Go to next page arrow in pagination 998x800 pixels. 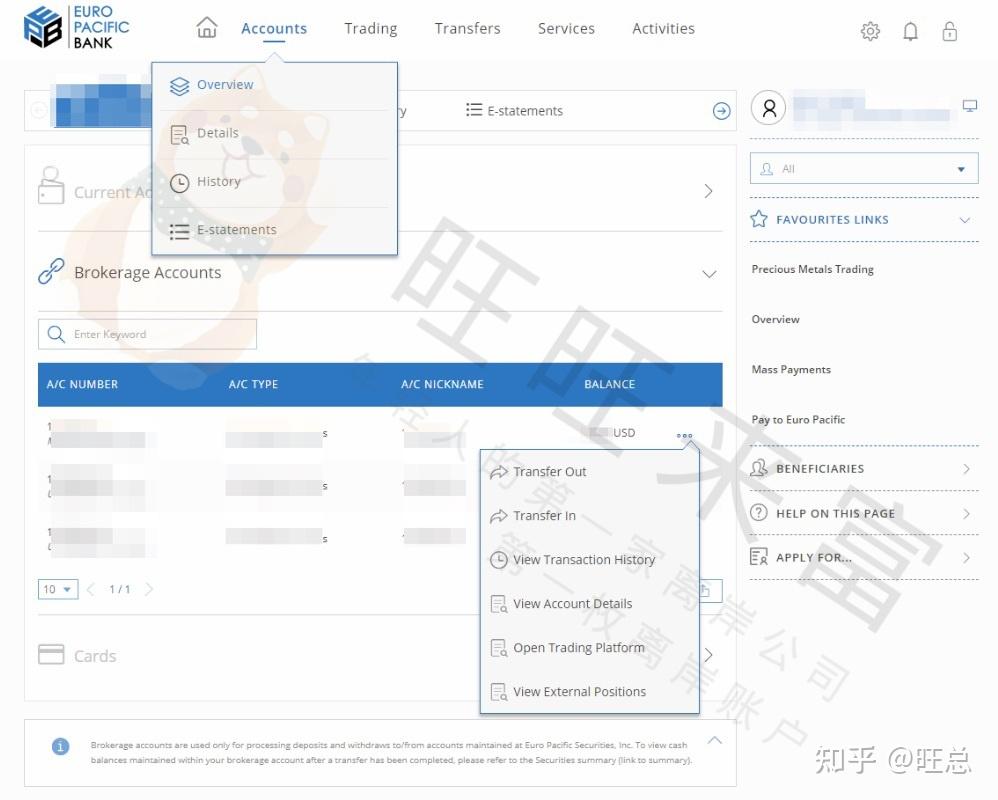tap(149, 589)
